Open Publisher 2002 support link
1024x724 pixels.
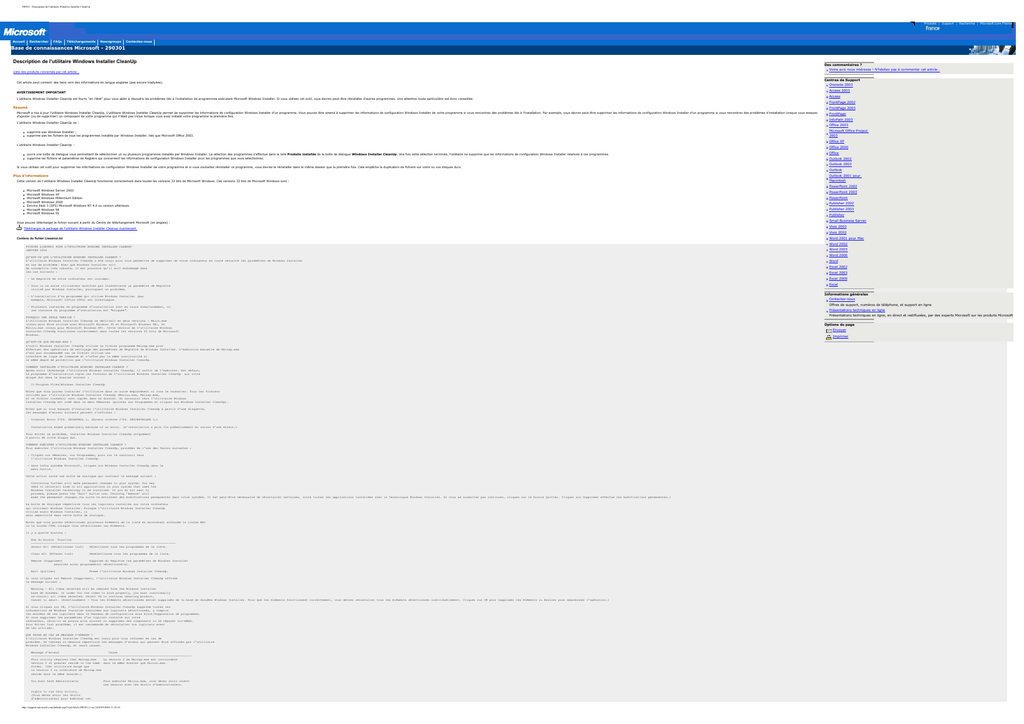coord(841,203)
